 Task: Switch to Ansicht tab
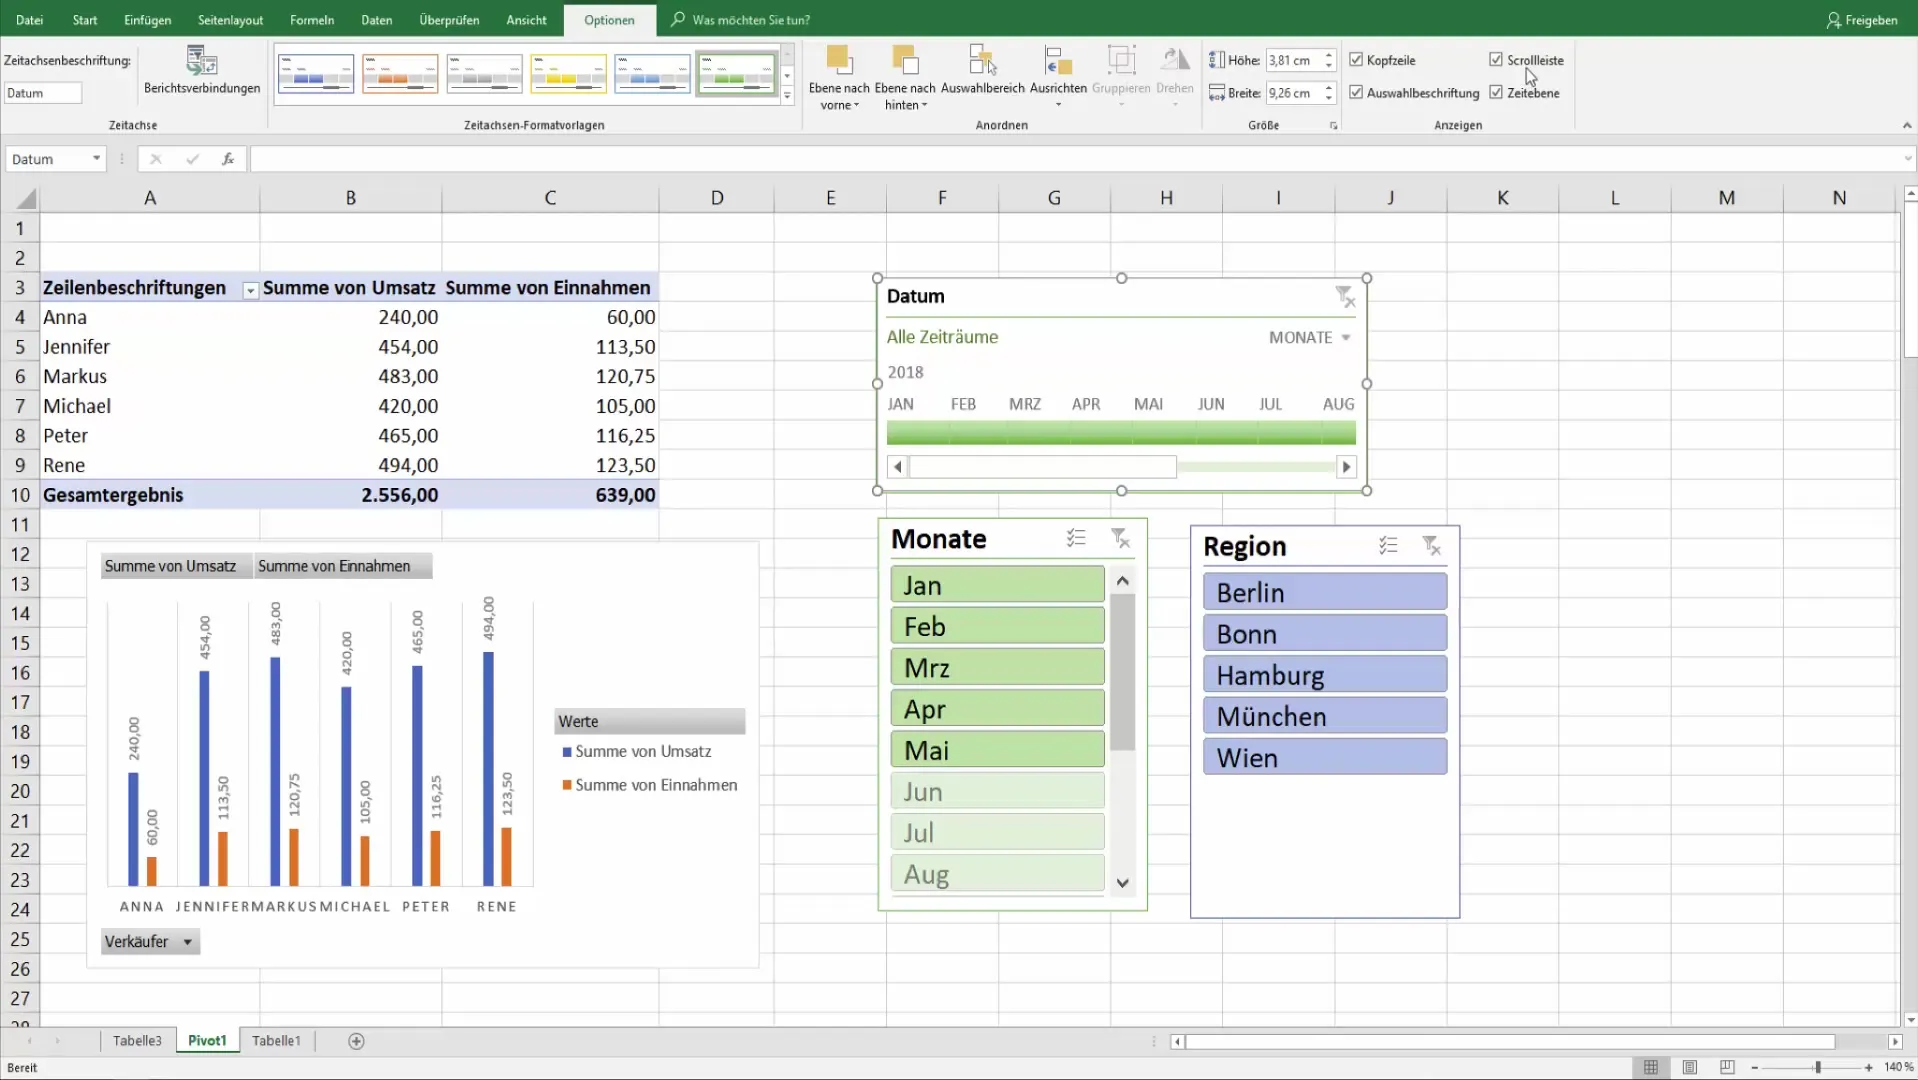coord(526,20)
